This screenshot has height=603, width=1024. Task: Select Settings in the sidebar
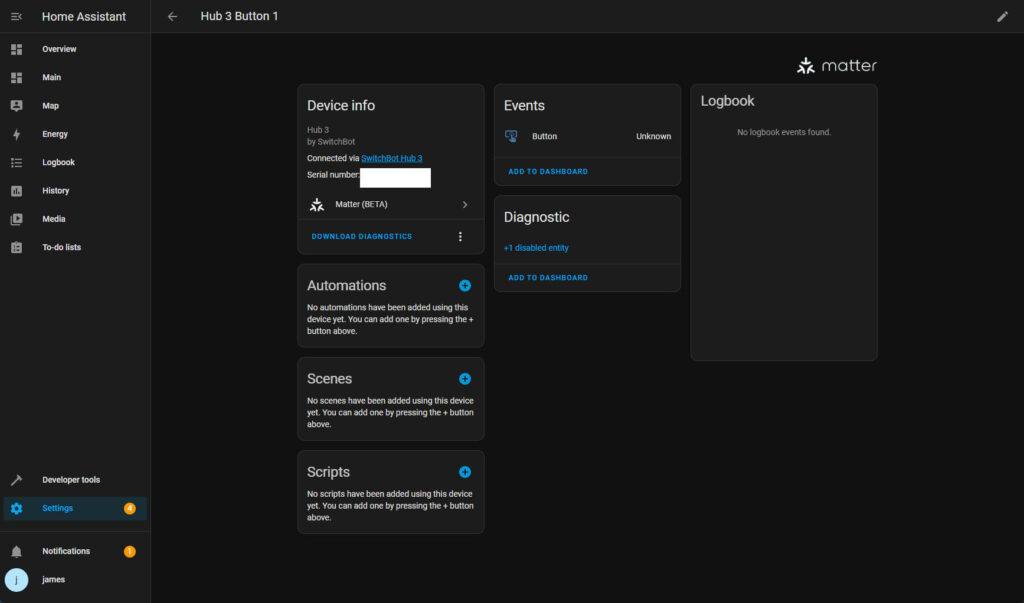57,508
